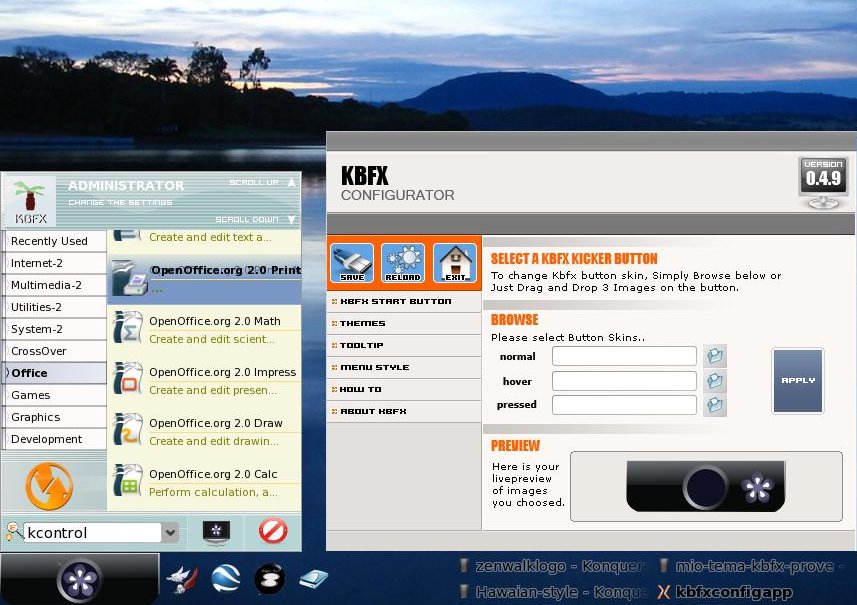The height and width of the screenshot is (605, 857).
Task: Click the normal skin path field
Action: [624, 356]
